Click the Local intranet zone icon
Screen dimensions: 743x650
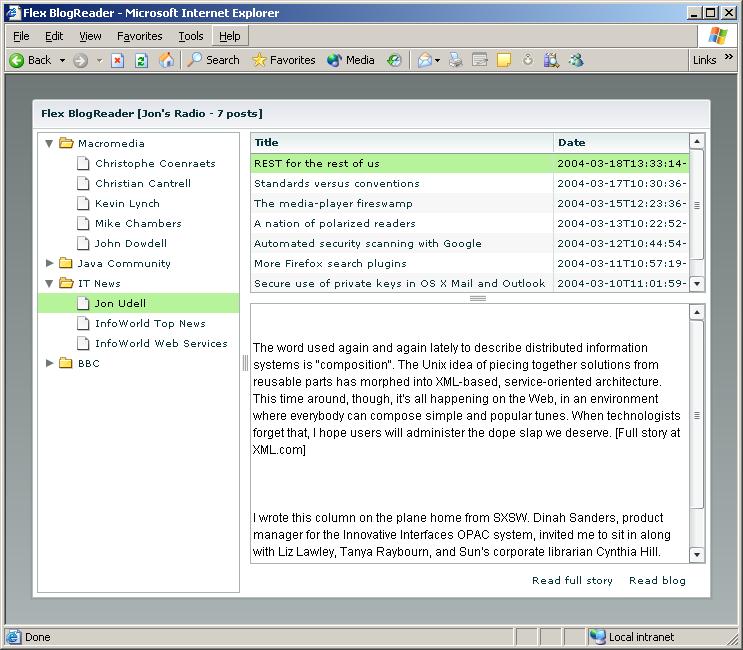pos(598,637)
